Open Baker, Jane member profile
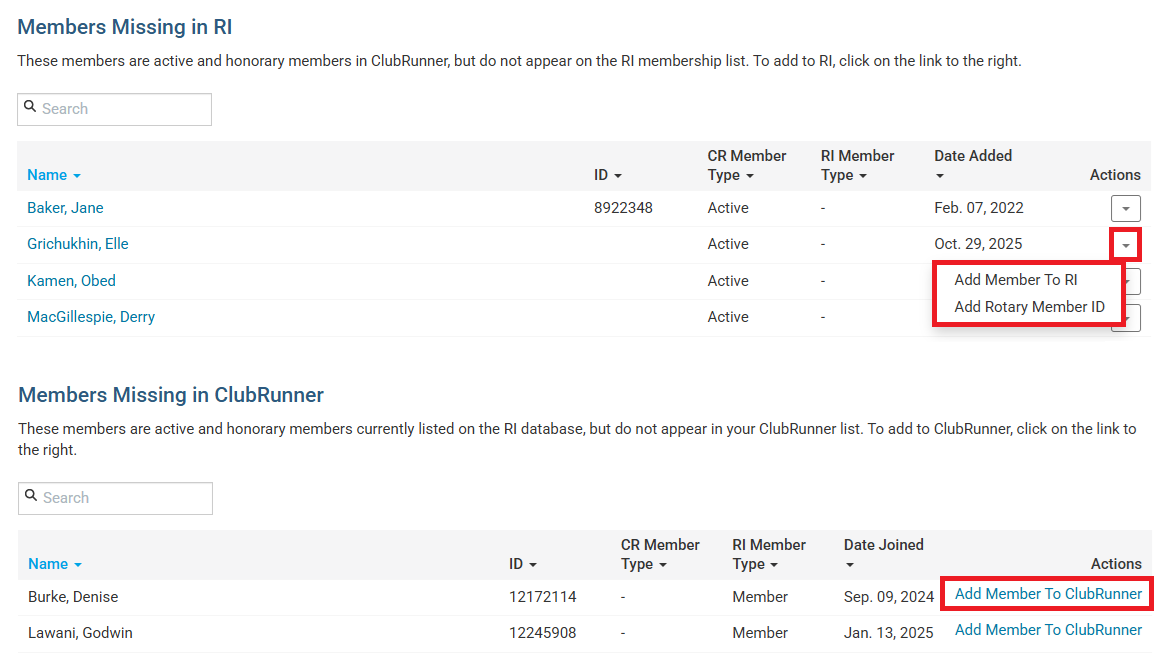The height and width of the screenshot is (666, 1164). coord(65,208)
